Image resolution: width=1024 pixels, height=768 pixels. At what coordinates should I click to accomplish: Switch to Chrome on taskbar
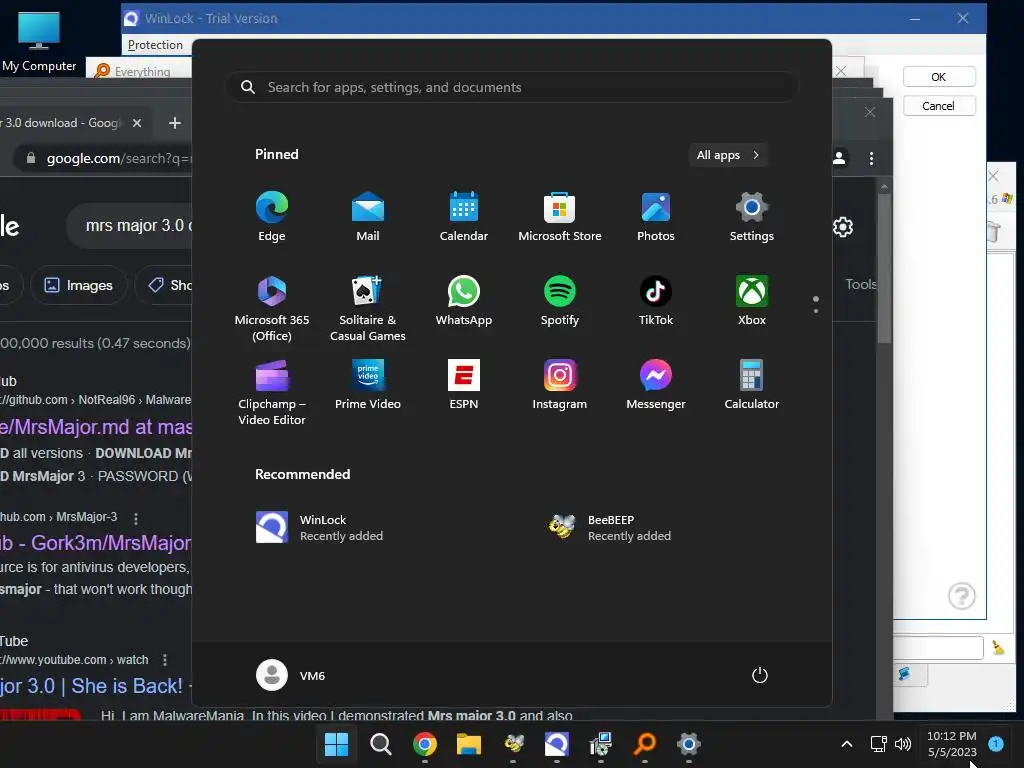click(424, 744)
